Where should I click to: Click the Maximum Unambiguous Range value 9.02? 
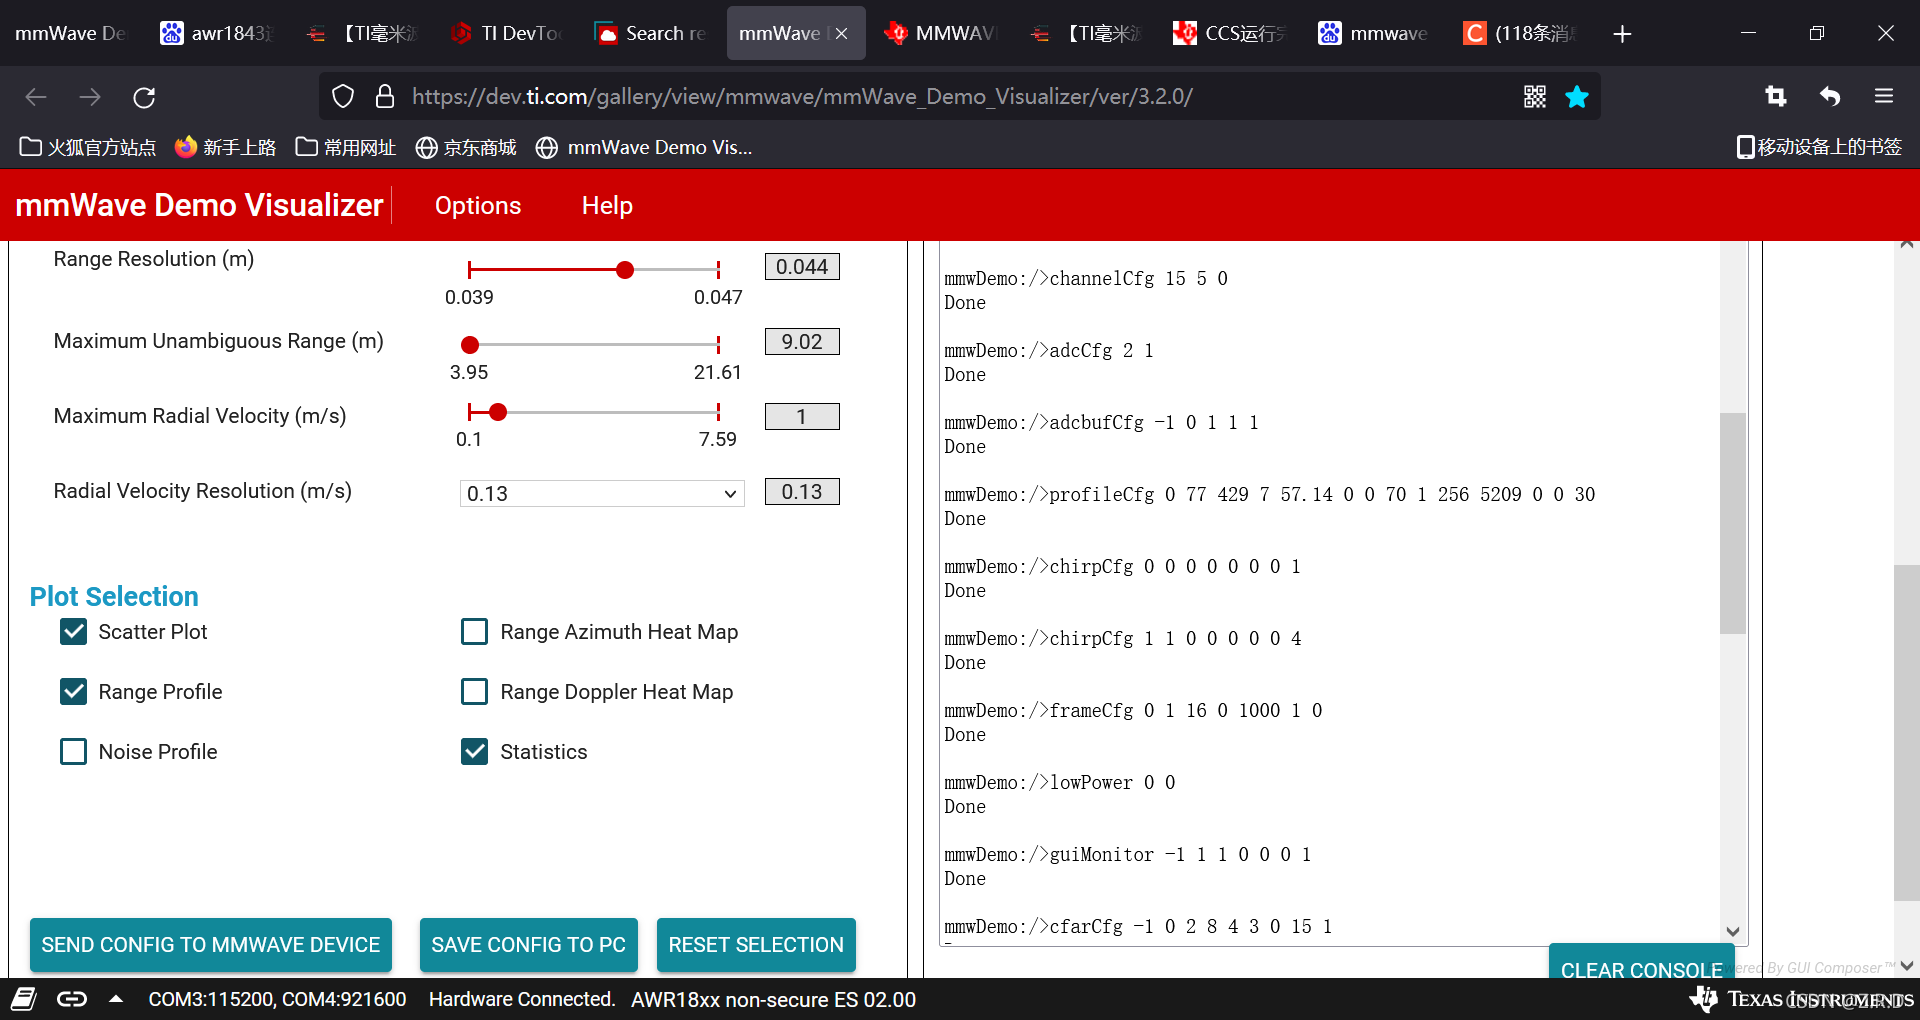pos(802,342)
